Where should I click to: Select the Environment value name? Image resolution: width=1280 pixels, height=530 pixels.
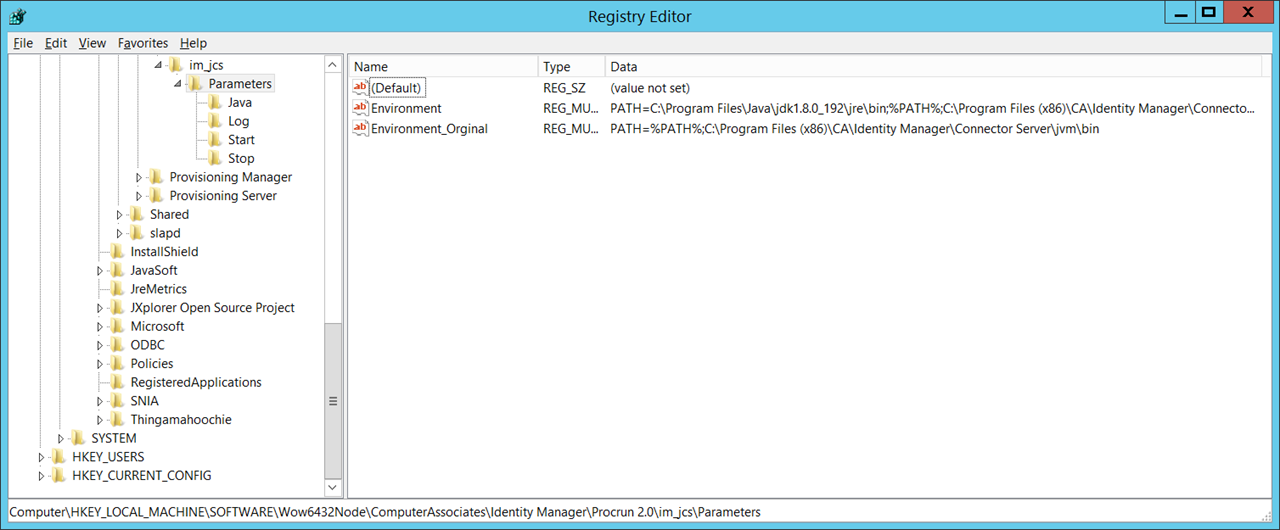coord(406,108)
